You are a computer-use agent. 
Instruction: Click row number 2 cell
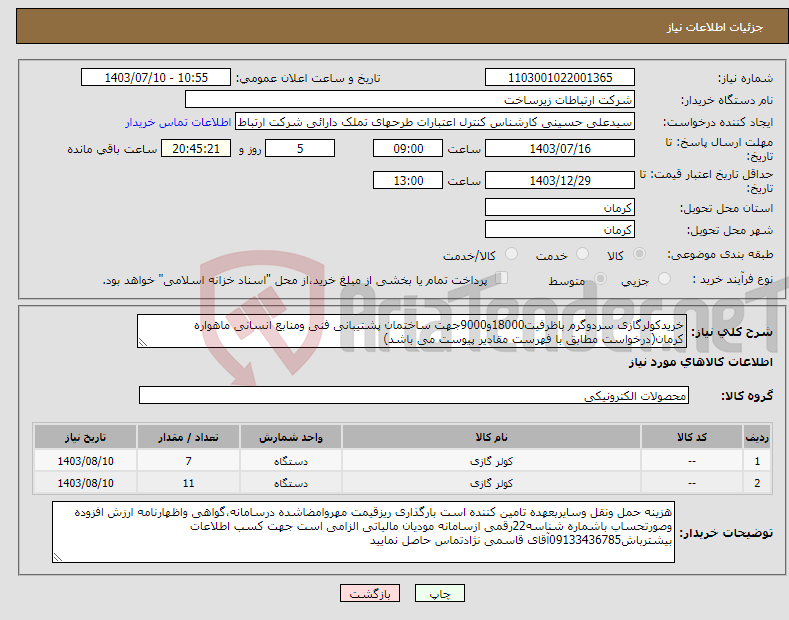click(757, 483)
